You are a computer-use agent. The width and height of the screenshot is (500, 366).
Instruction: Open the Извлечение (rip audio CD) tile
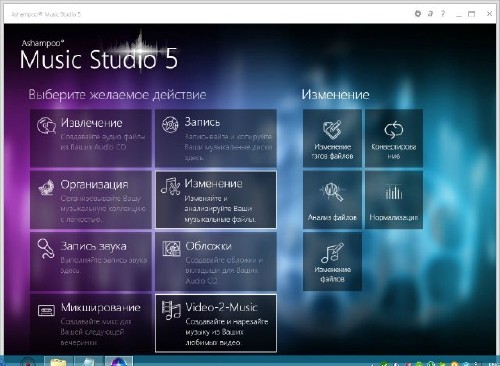click(x=91, y=138)
